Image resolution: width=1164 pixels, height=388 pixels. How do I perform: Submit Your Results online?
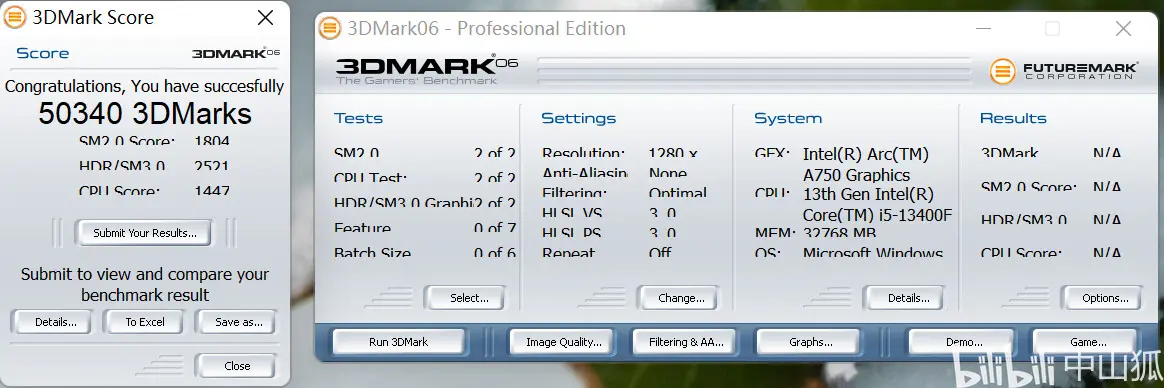tap(144, 233)
